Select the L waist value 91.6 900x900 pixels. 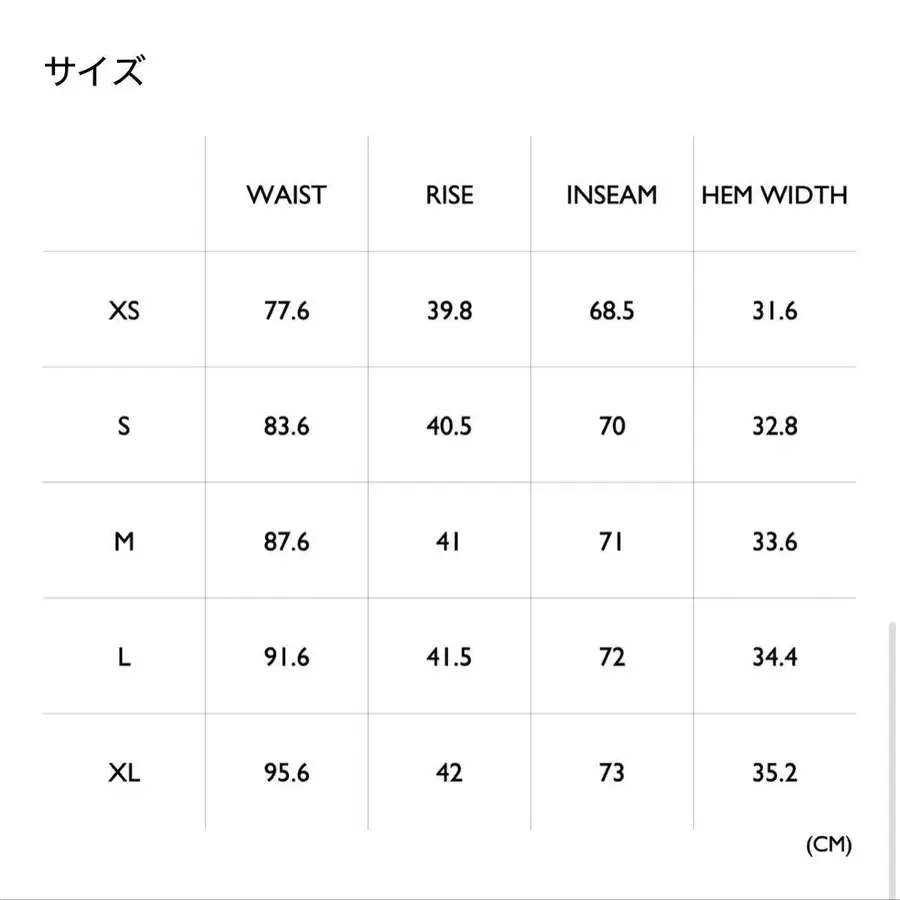tap(287, 658)
